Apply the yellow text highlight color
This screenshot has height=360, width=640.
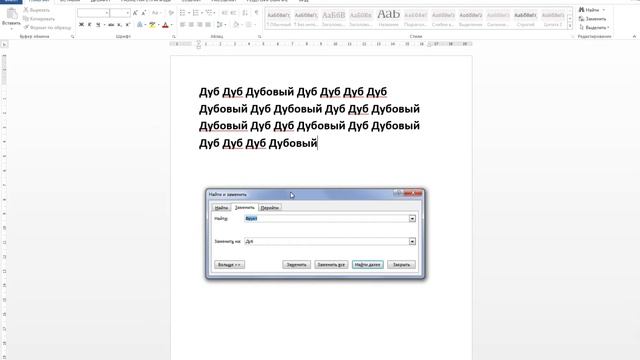152,25
